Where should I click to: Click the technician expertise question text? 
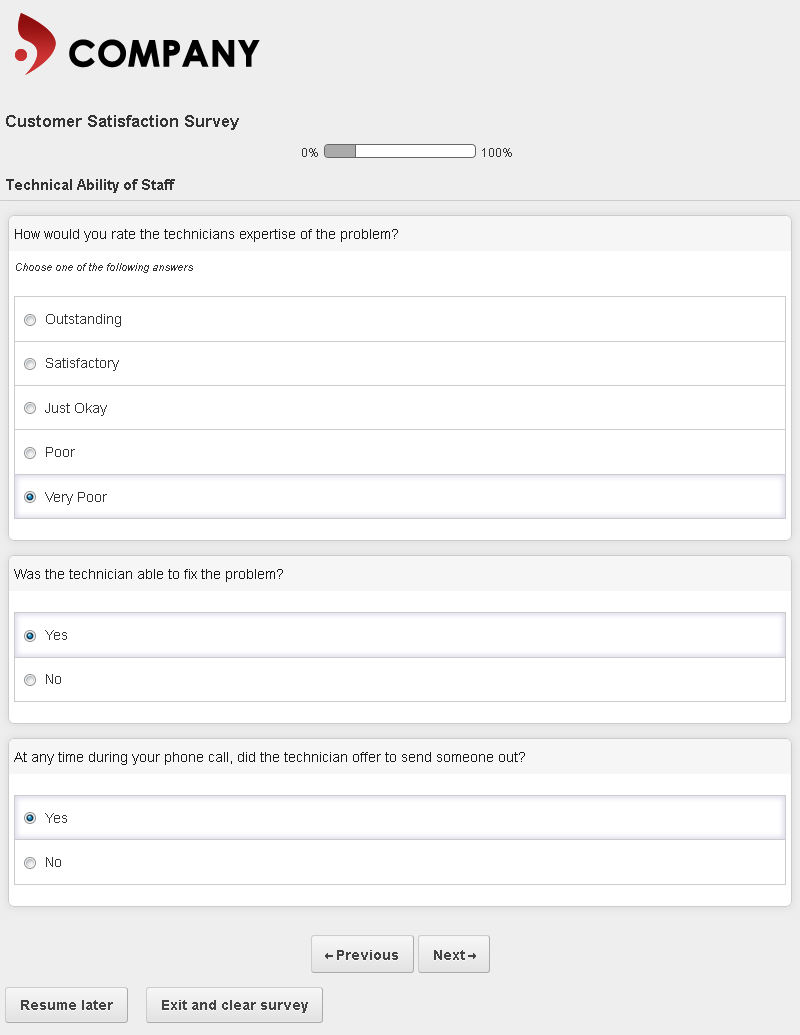coord(206,235)
